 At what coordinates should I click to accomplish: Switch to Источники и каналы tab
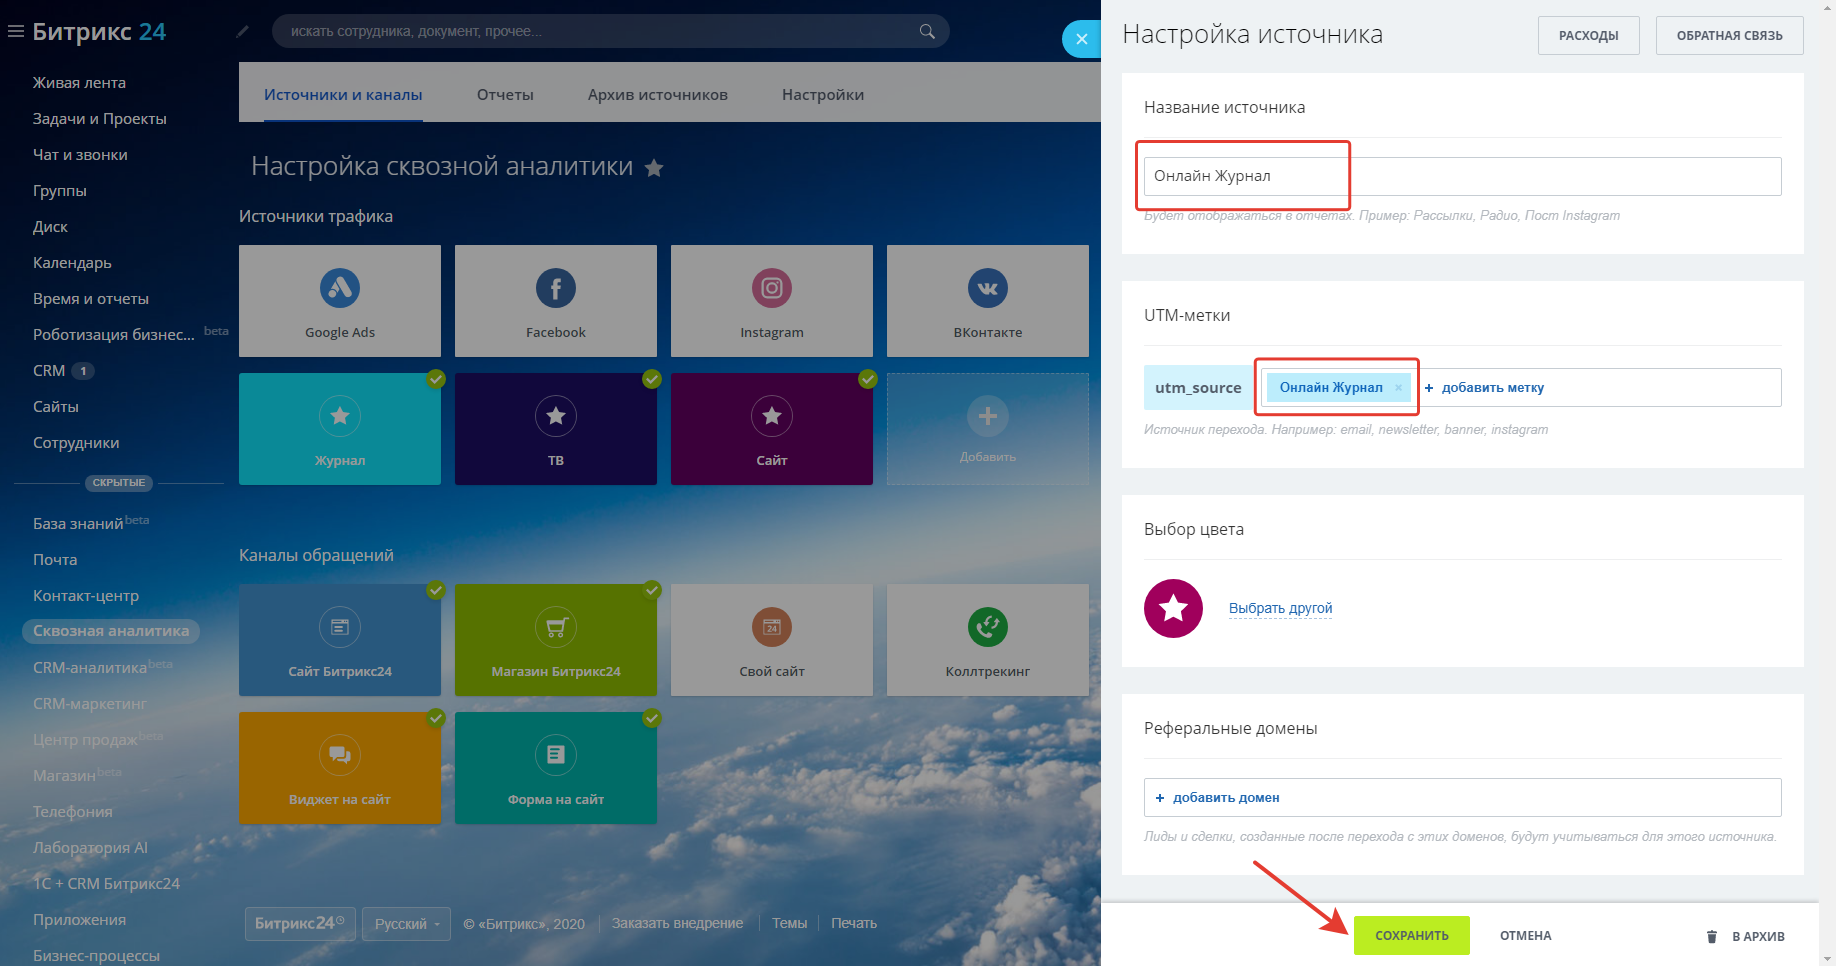click(343, 95)
